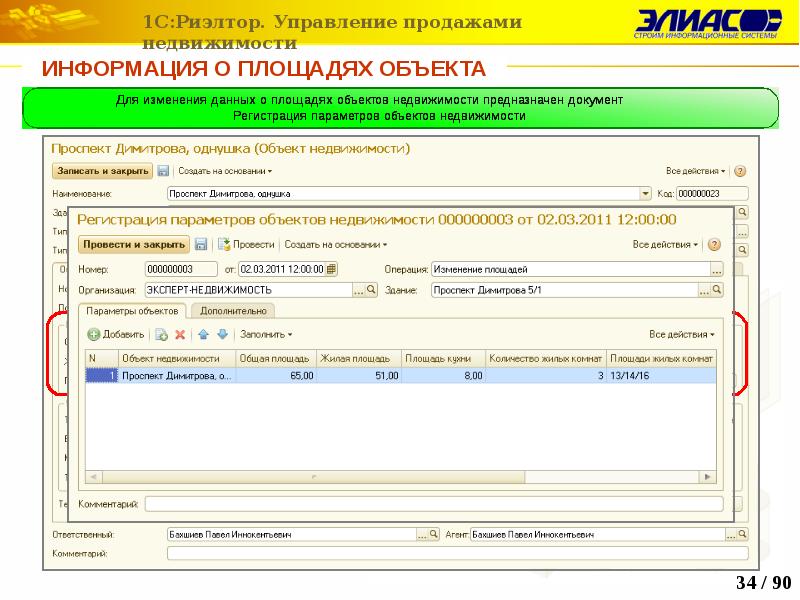This screenshot has width=800, height=600.
Task: Search Организация with magnifier icon
Action: click(371, 290)
